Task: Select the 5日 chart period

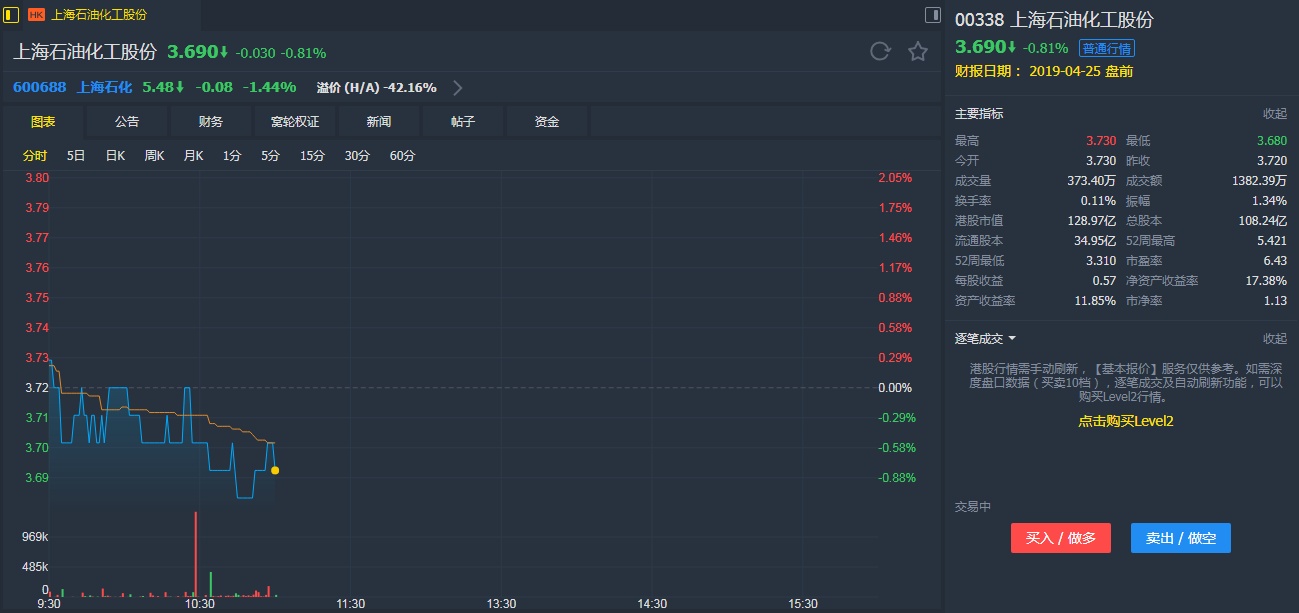Action: point(76,156)
